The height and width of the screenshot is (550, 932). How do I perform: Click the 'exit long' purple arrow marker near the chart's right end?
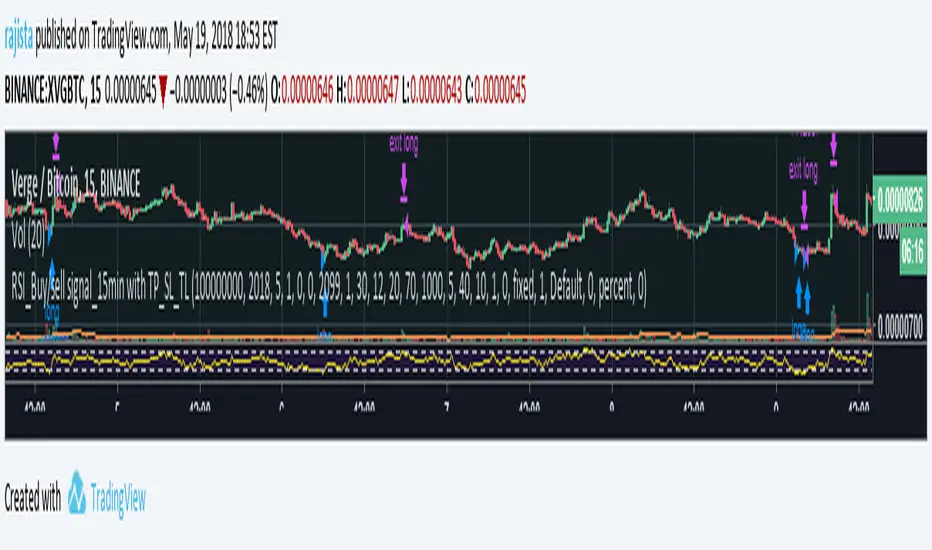click(804, 210)
